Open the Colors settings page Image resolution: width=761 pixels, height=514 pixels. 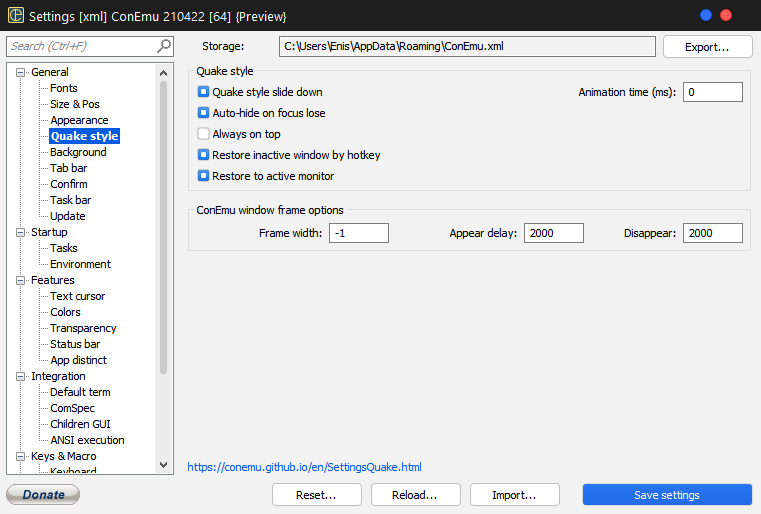(x=65, y=312)
